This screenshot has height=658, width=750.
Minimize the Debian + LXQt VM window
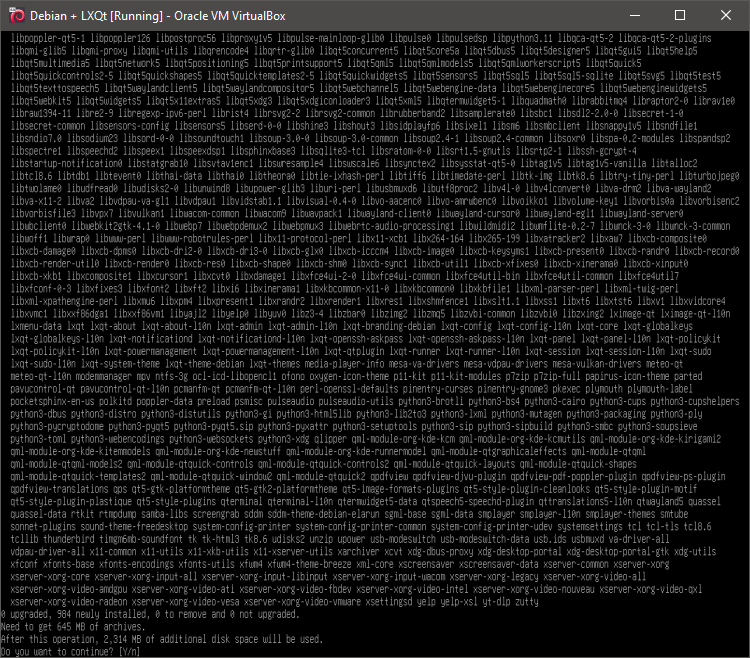point(635,16)
